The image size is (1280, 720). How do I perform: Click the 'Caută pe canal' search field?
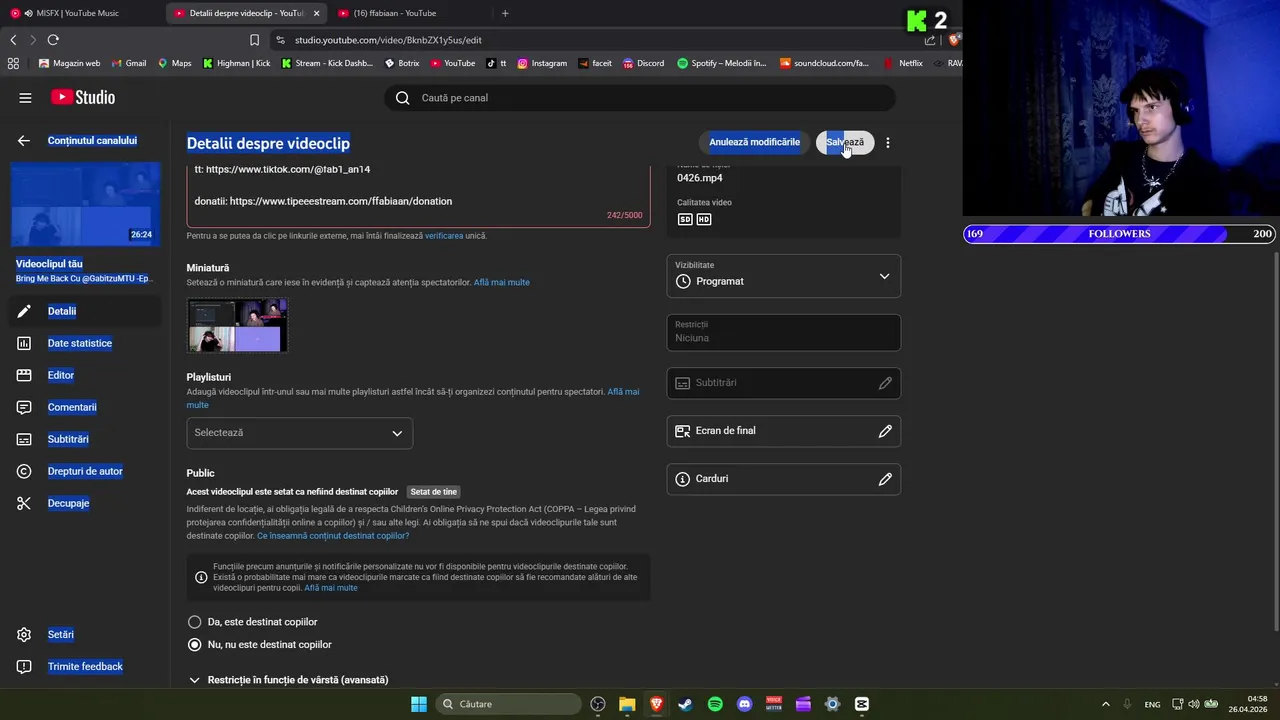tap(639, 98)
